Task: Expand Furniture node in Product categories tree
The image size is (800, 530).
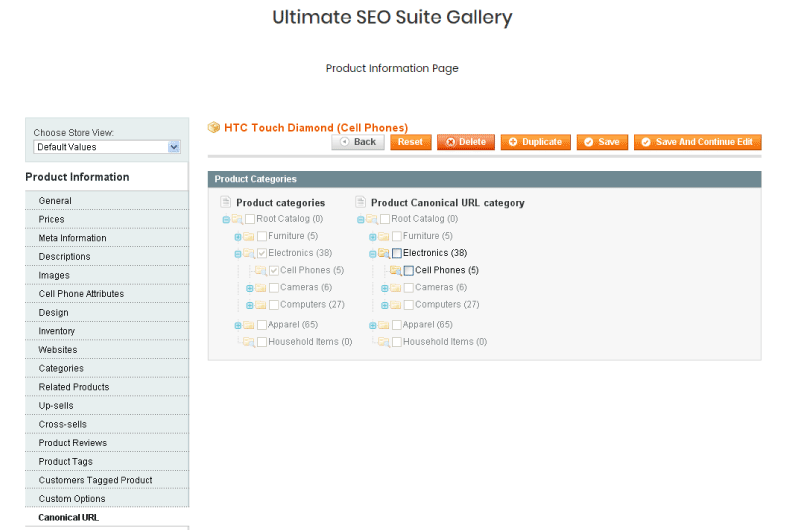Action: (238, 237)
